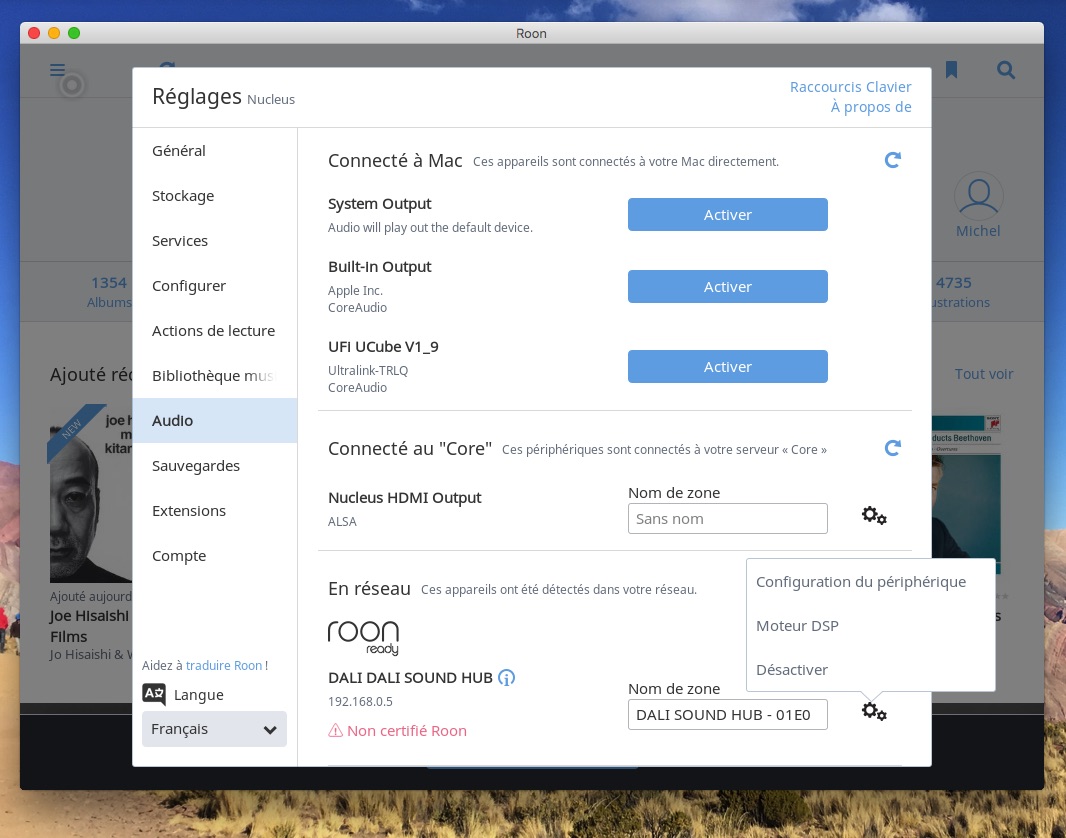Activate the UFI UCube V1_9 device
This screenshot has width=1066, height=838.
[727, 367]
